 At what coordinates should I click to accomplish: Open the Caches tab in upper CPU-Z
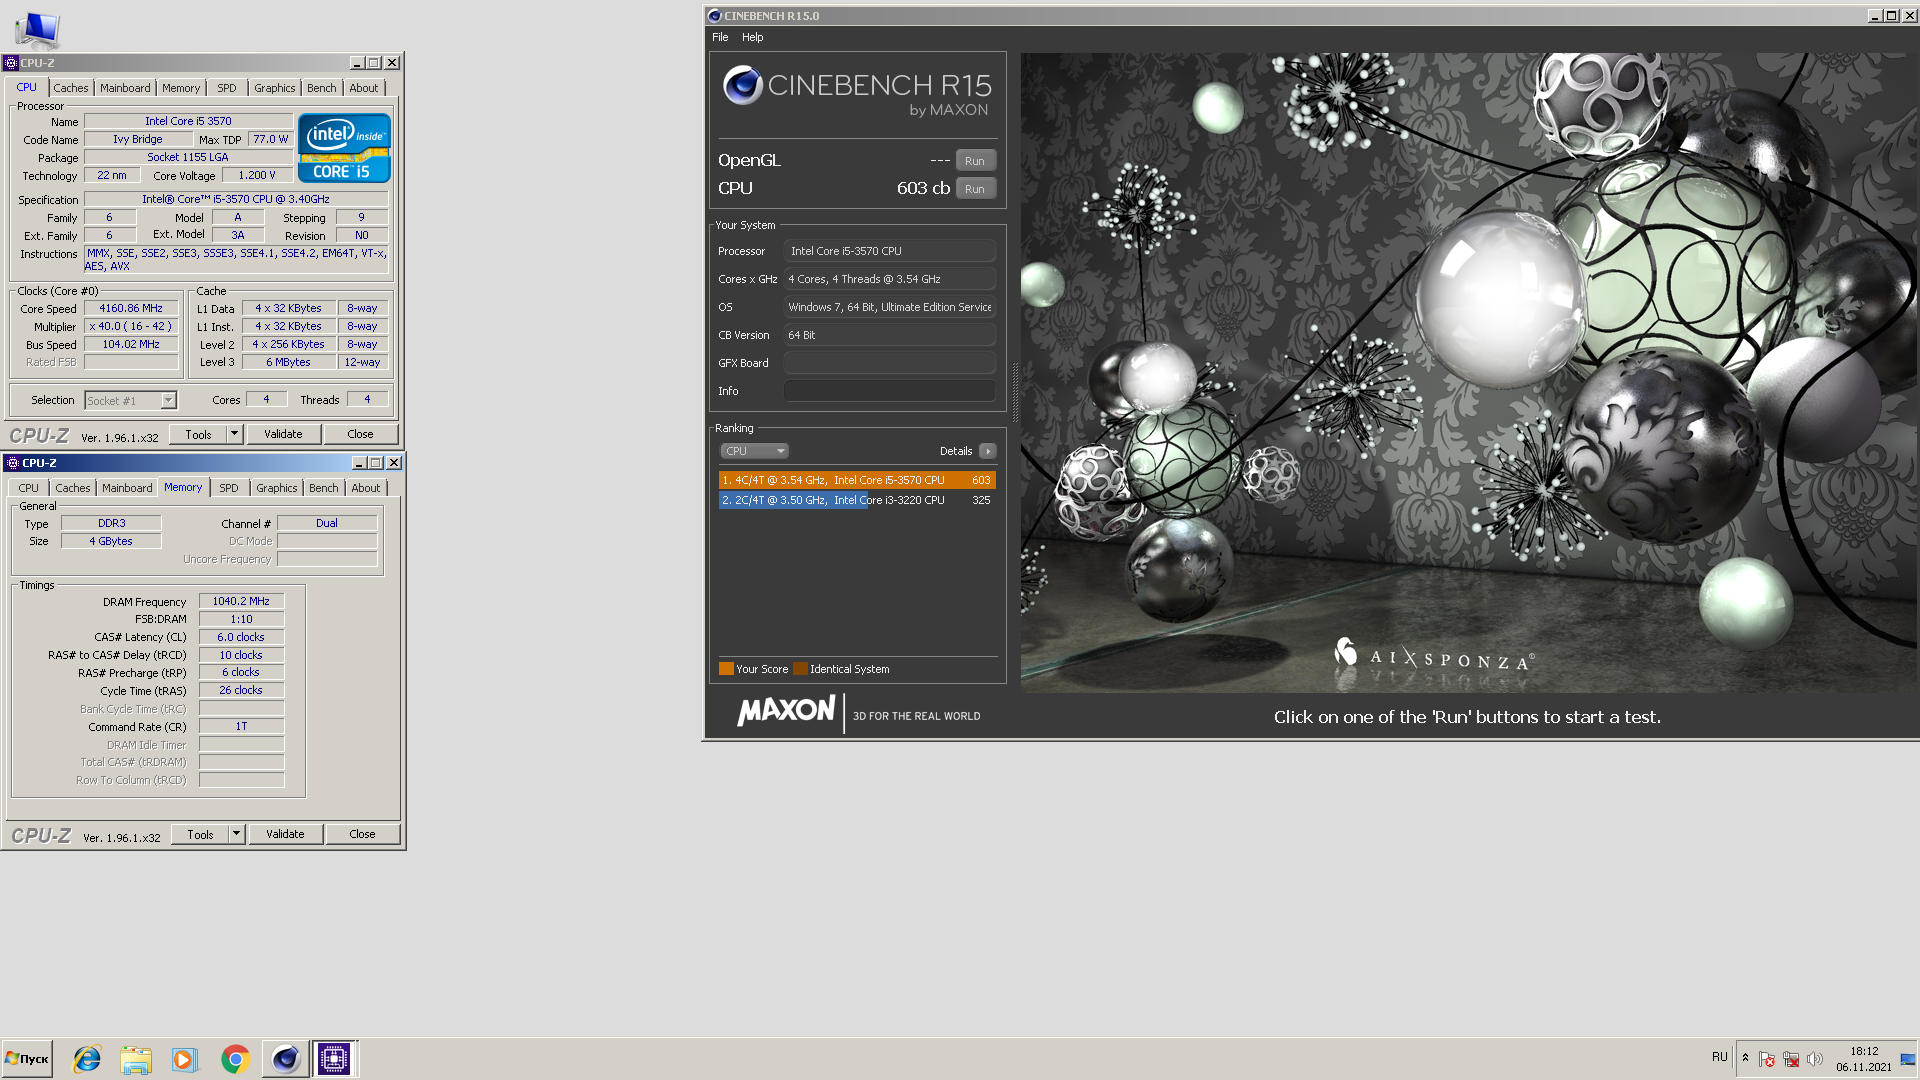[70, 88]
